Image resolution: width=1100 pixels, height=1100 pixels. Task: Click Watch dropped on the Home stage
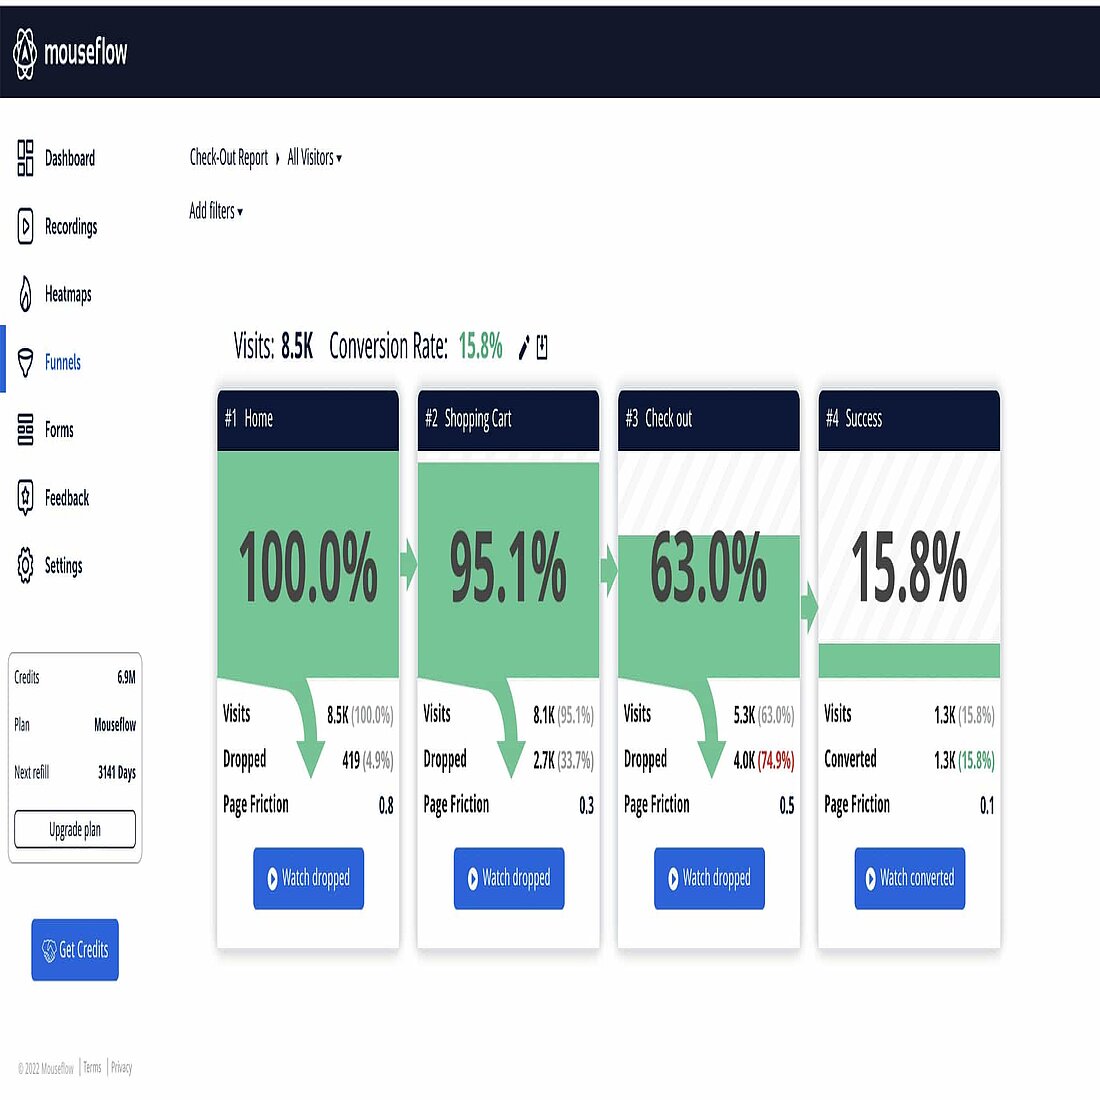pyautogui.click(x=308, y=878)
